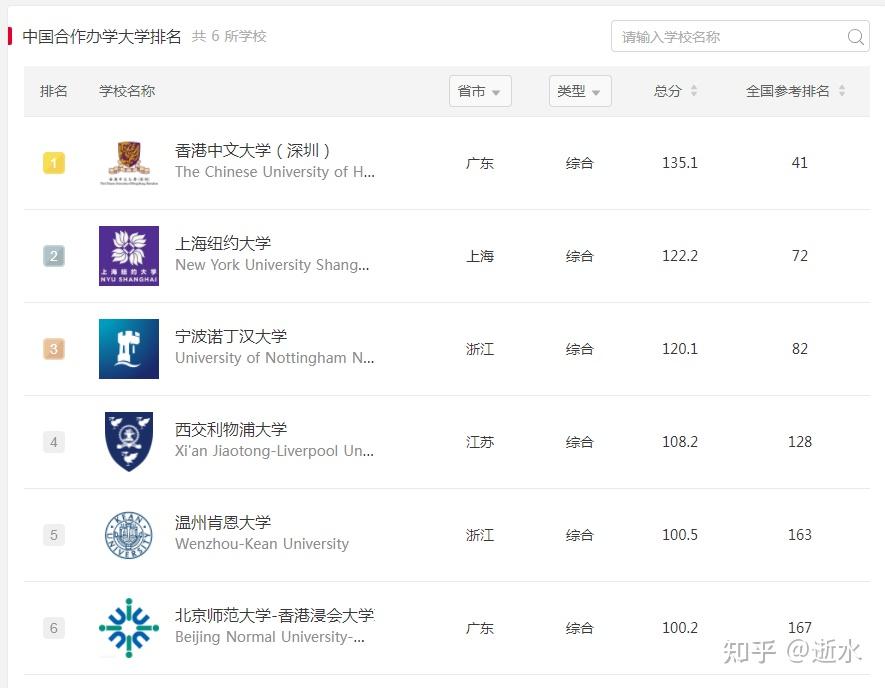Select the 学校名称 column header
885x688 pixels.
point(126,90)
